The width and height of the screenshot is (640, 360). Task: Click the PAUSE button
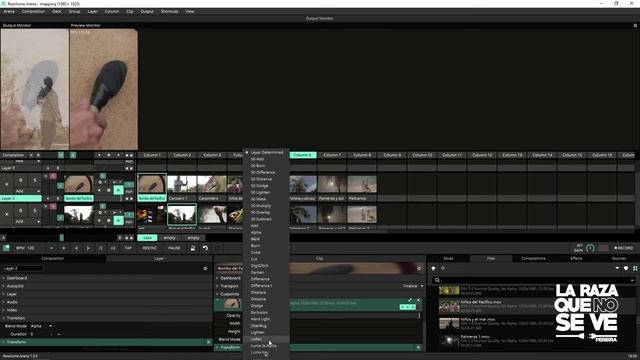(174, 248)
